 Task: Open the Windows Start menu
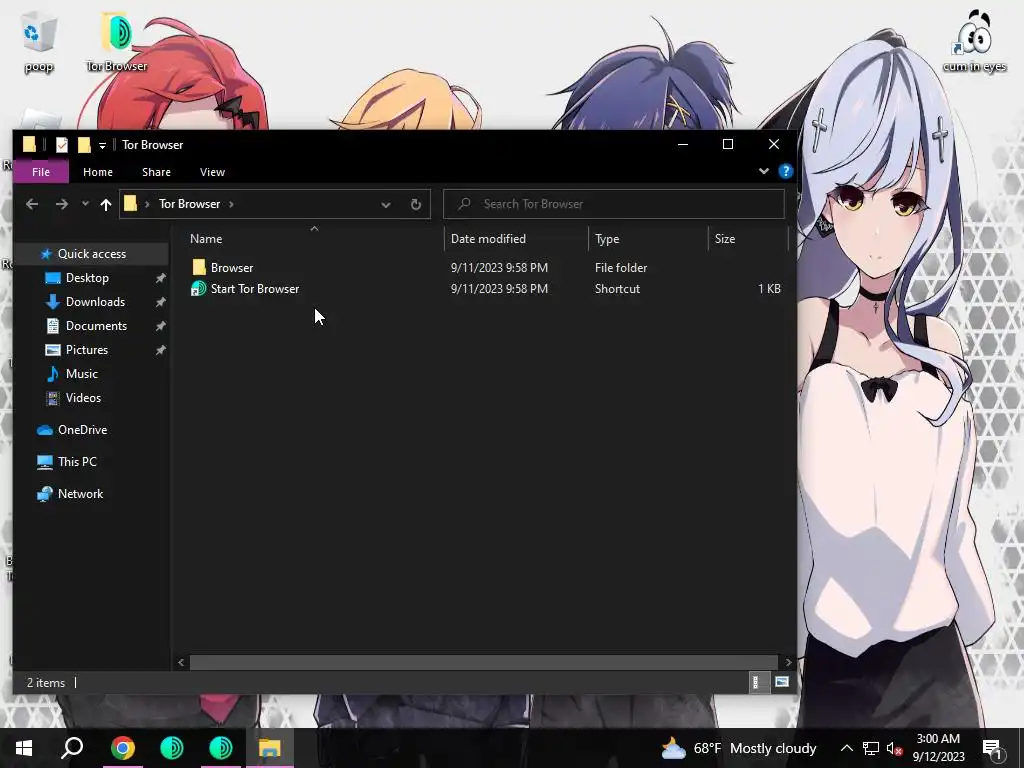(x=24, y=748)
